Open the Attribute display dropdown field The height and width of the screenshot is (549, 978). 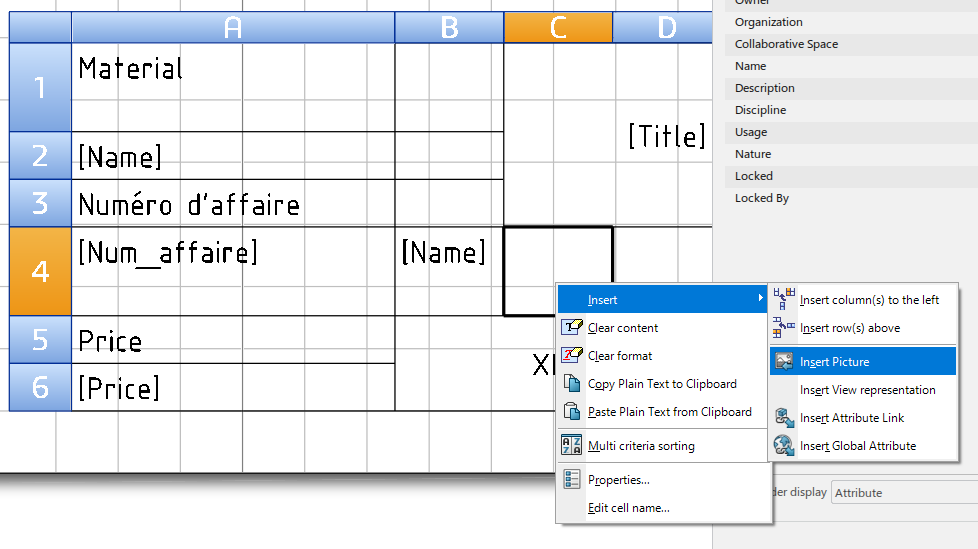tap(903, 492)
